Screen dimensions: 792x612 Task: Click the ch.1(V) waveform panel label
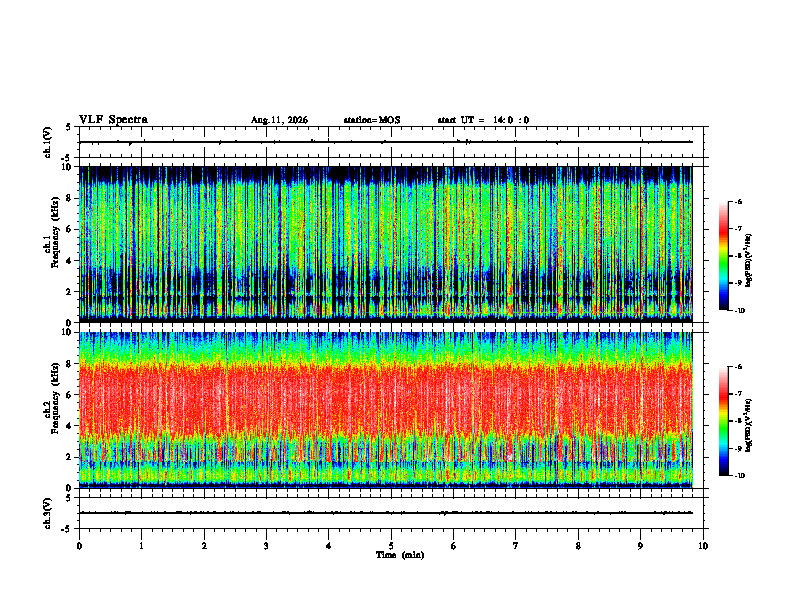click(47, 142)
